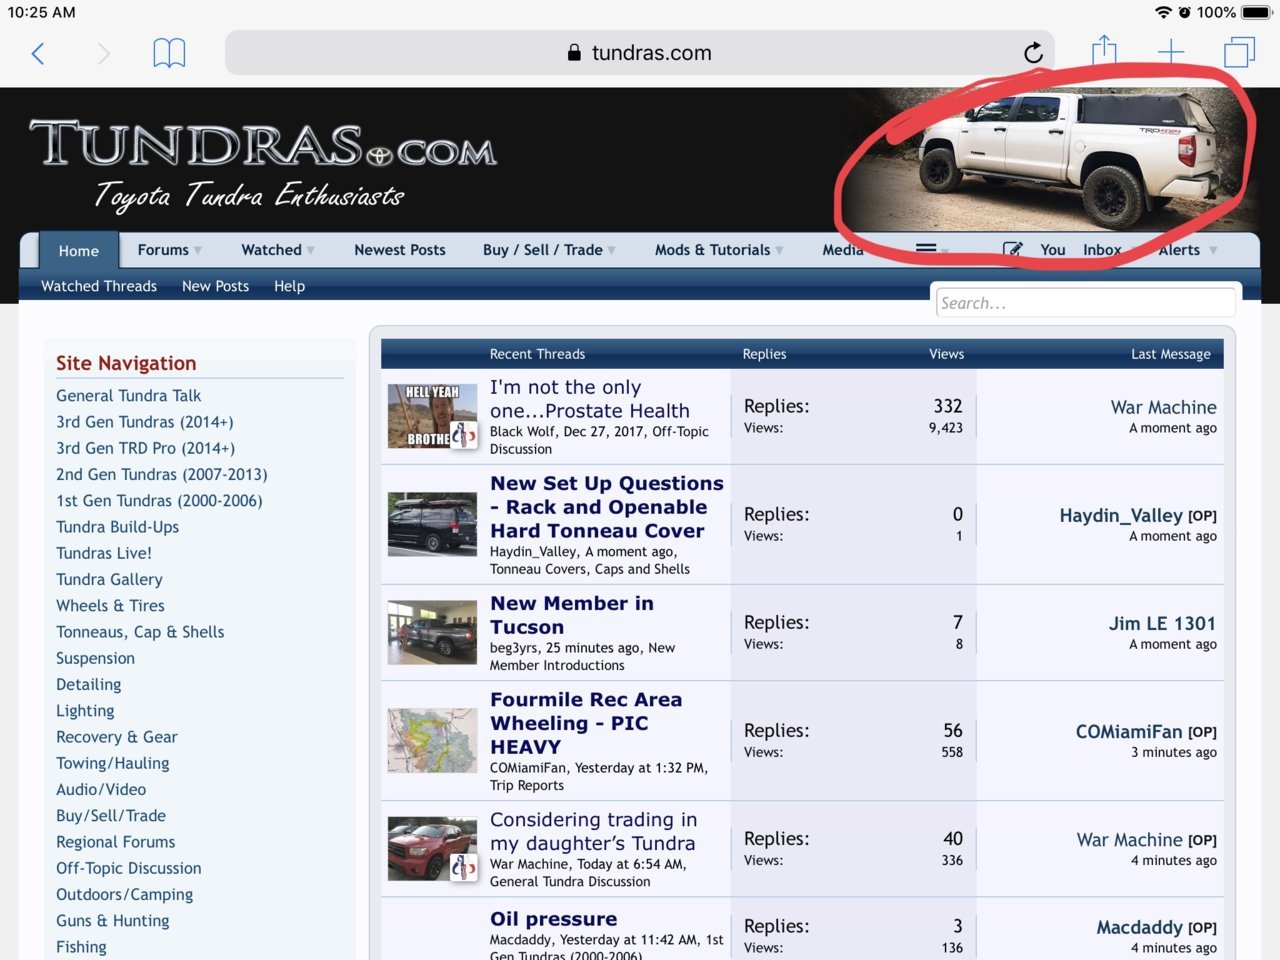Open the Detailing sidebar link
Screen dimensions: 1280x960
tap(88, 684)
